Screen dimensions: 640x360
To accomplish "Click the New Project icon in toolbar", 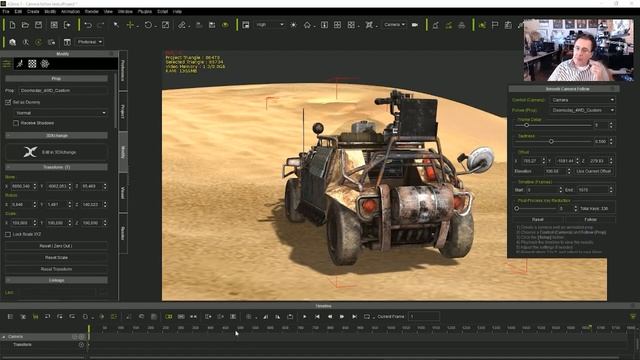I will pos(12,25).
